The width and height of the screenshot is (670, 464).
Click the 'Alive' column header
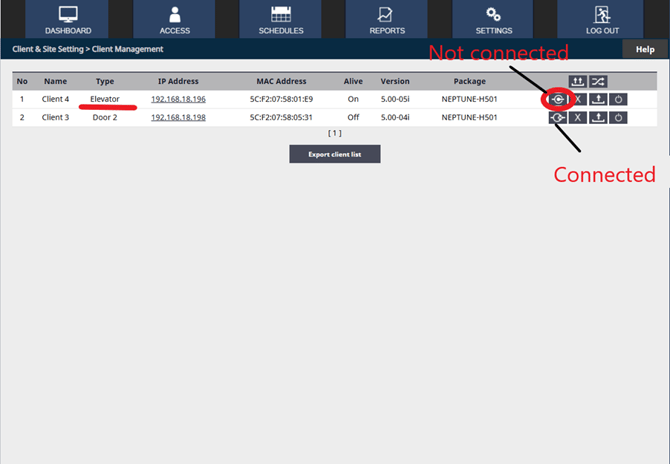point(353,81)
